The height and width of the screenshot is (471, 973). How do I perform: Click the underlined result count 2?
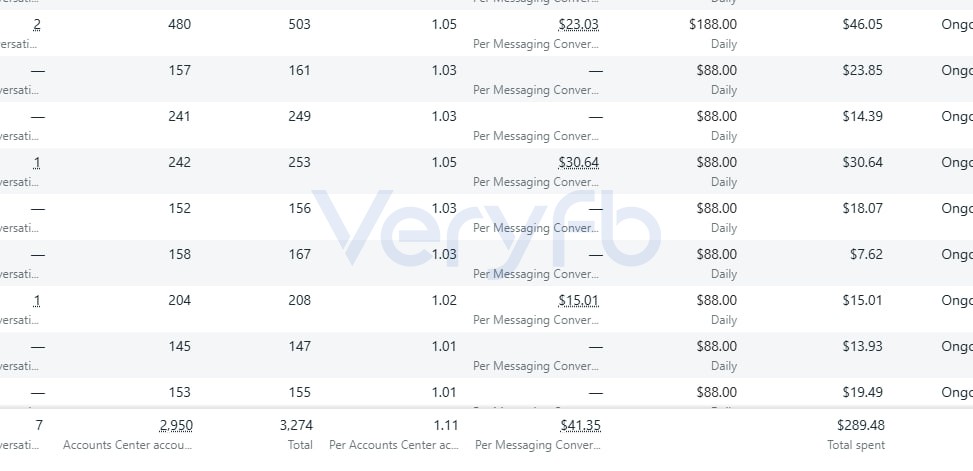click(37, 25)
